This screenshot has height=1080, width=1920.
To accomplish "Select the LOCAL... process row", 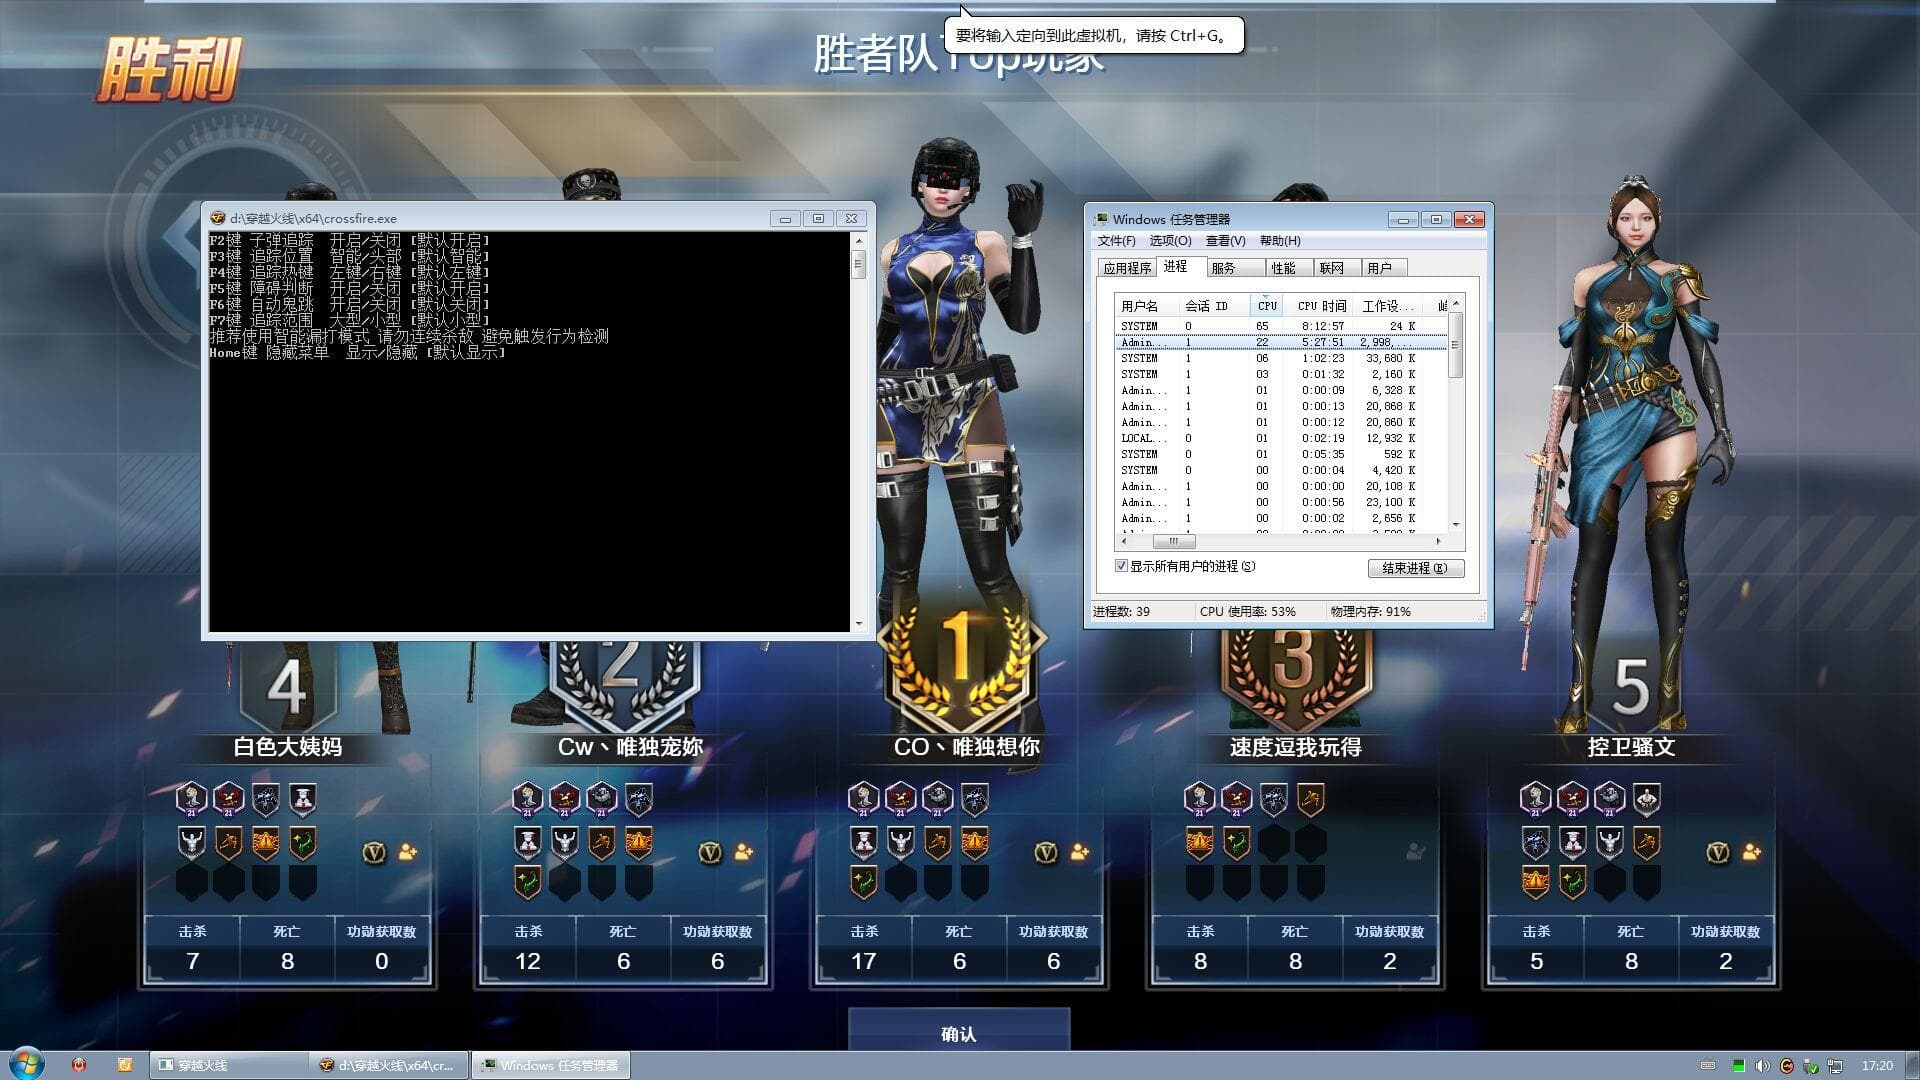I will tap(1282, 438).
